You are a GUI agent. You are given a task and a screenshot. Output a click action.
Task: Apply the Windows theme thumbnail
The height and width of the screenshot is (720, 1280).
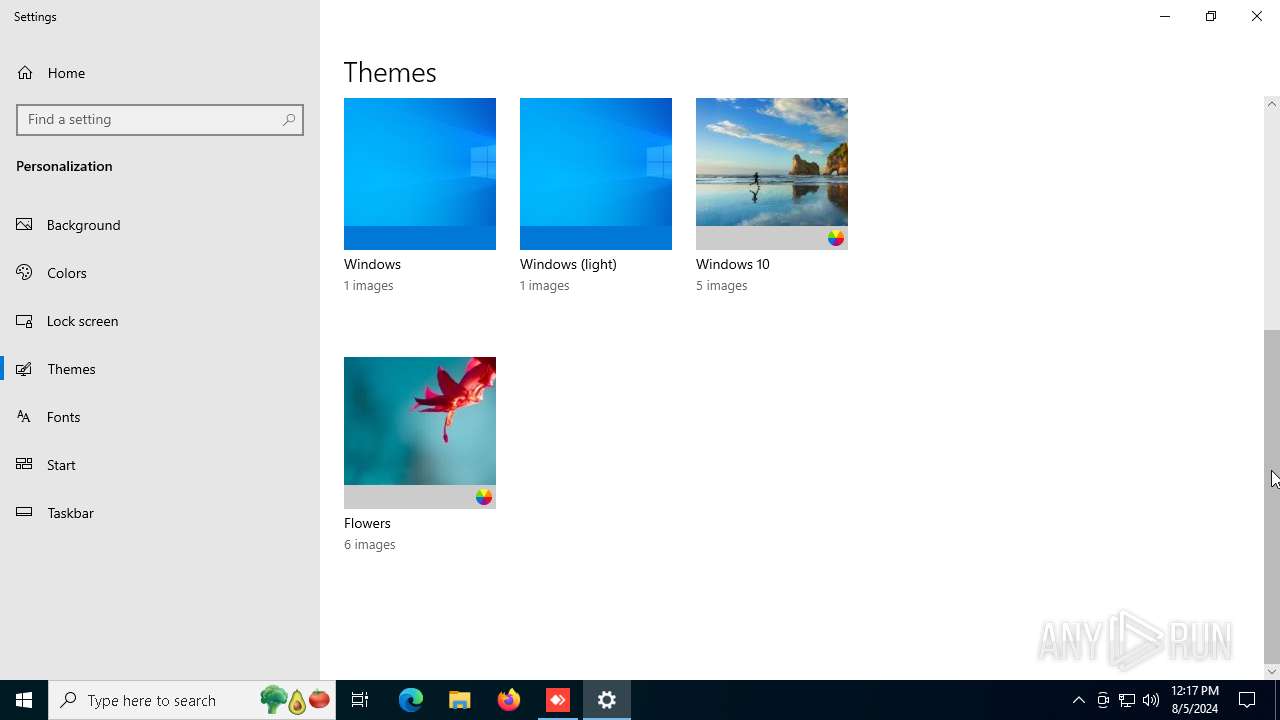(420, 174)
